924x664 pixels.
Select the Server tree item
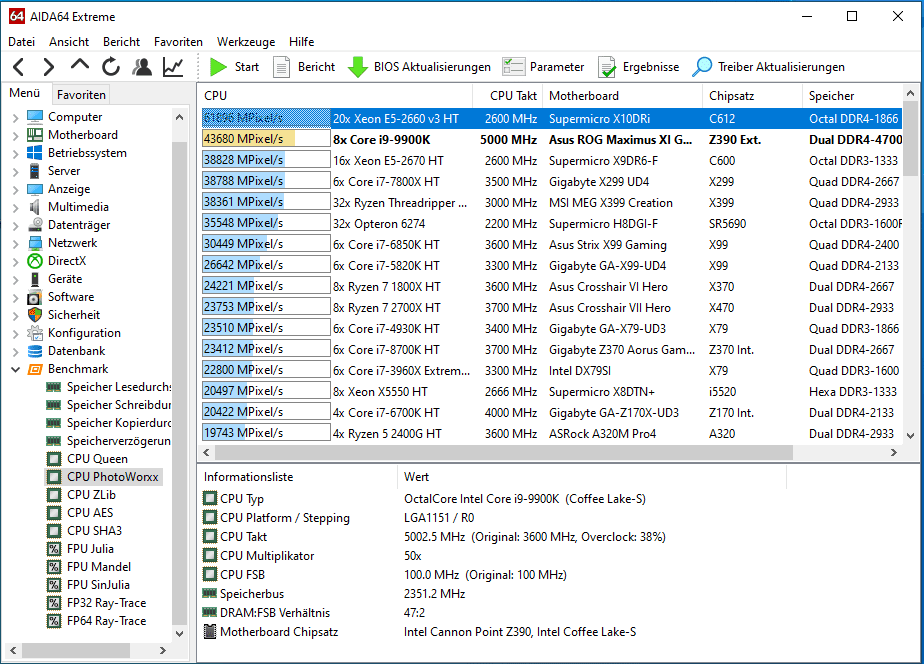point(64,171)
